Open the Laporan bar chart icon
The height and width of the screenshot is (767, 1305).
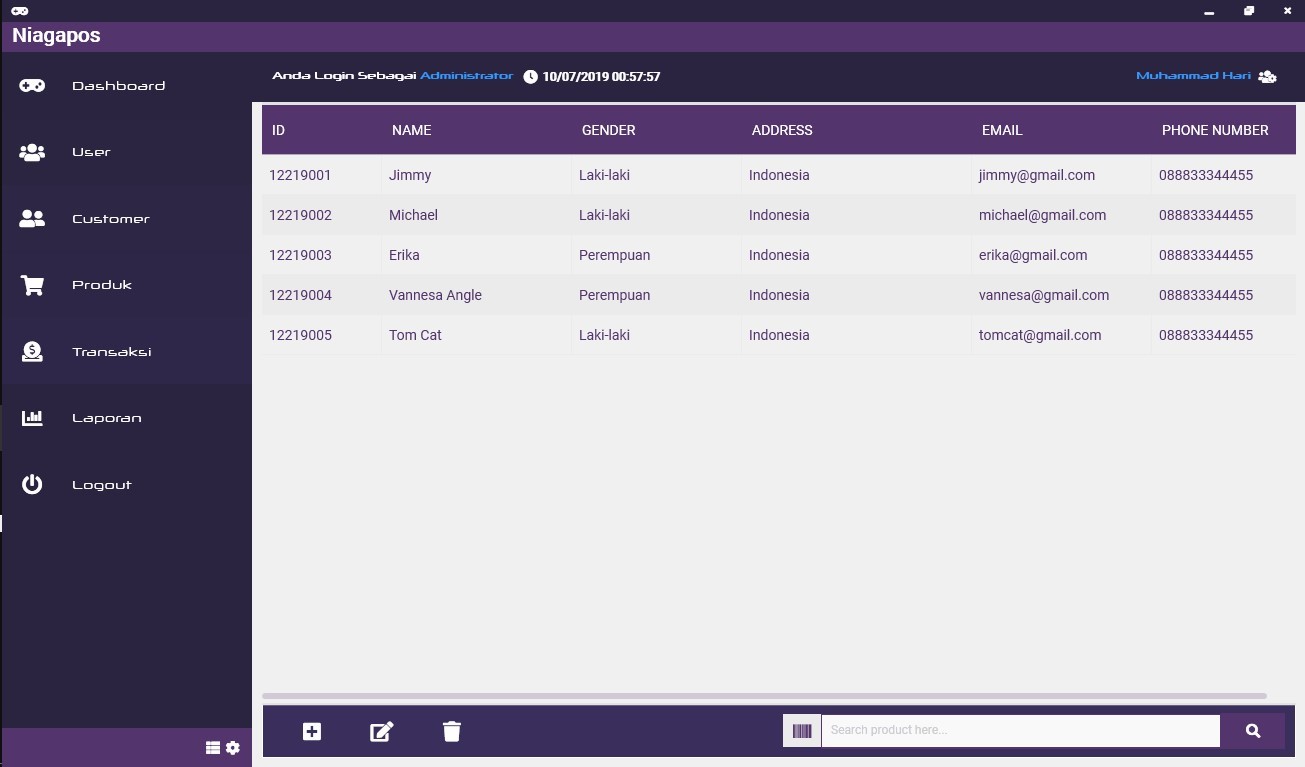pos(32,417)
